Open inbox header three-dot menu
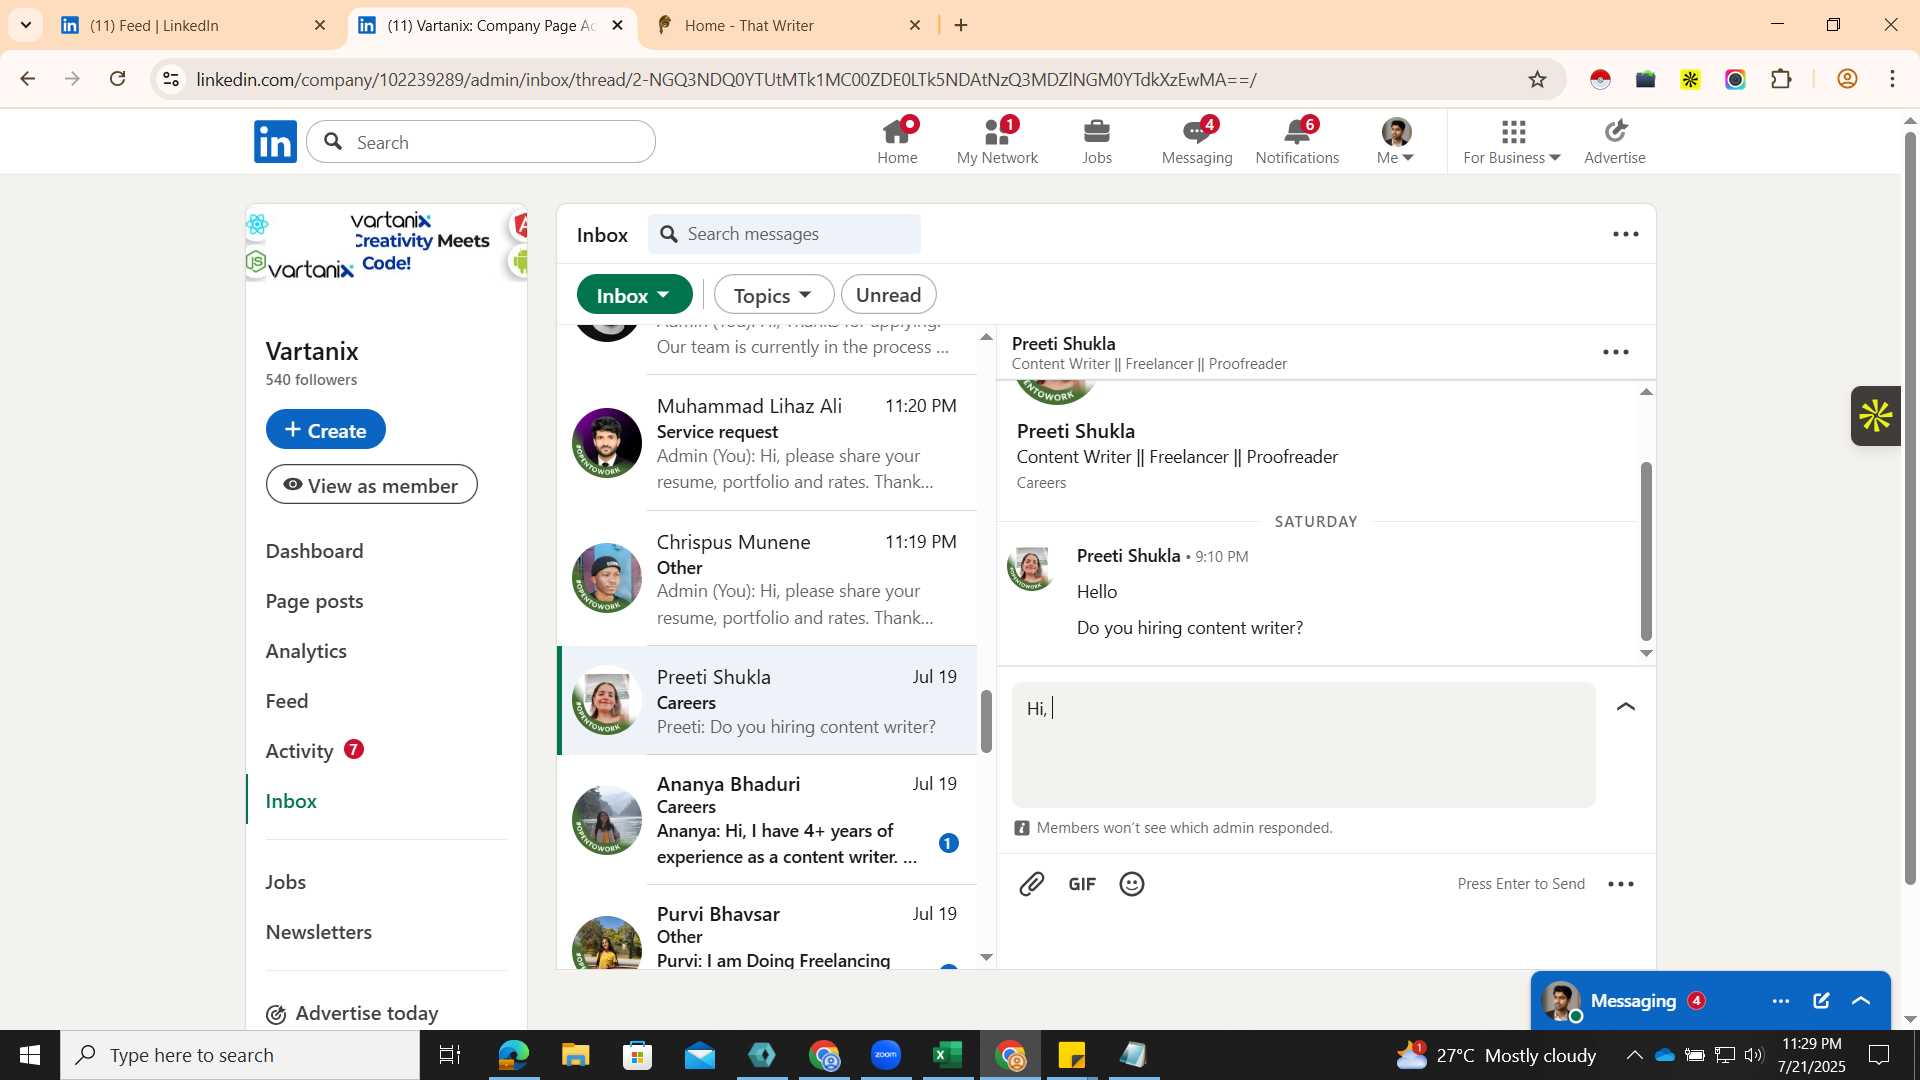The width and height of the screenshot is (1920, 1080). click(x=1626, y=234)
